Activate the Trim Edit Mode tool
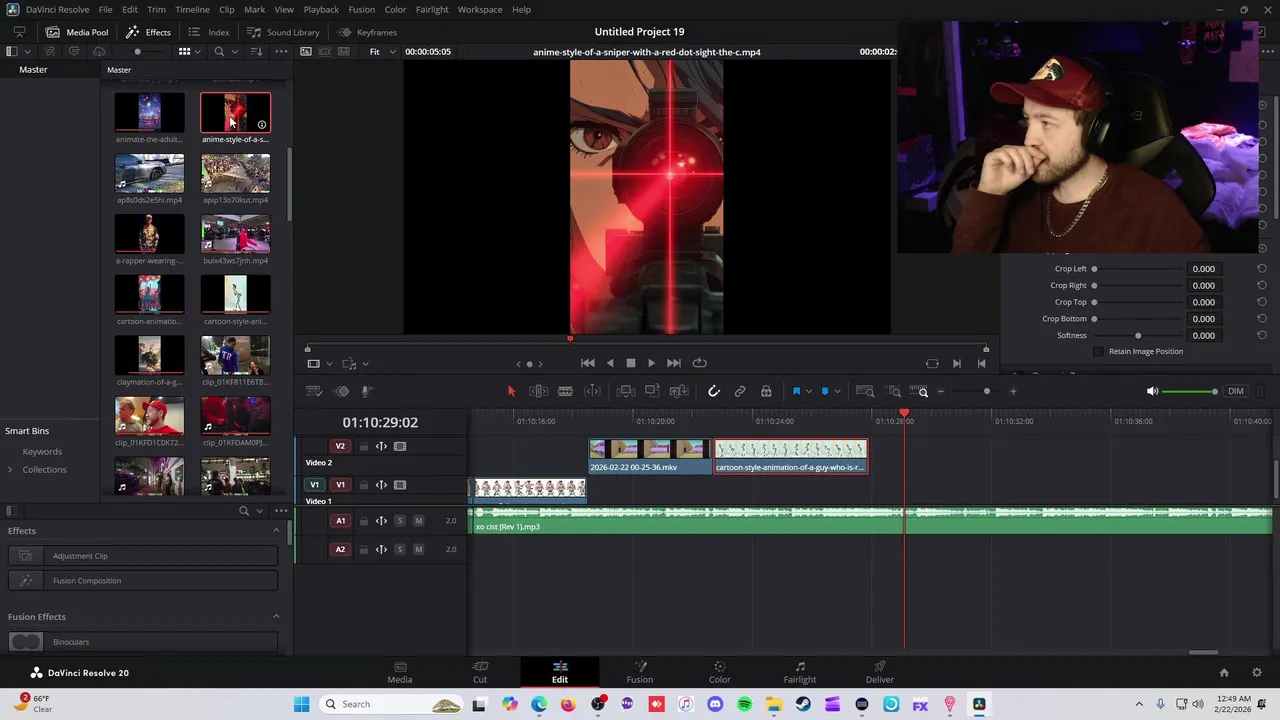This screenshot has width=1280, height=720. [538, 391]
